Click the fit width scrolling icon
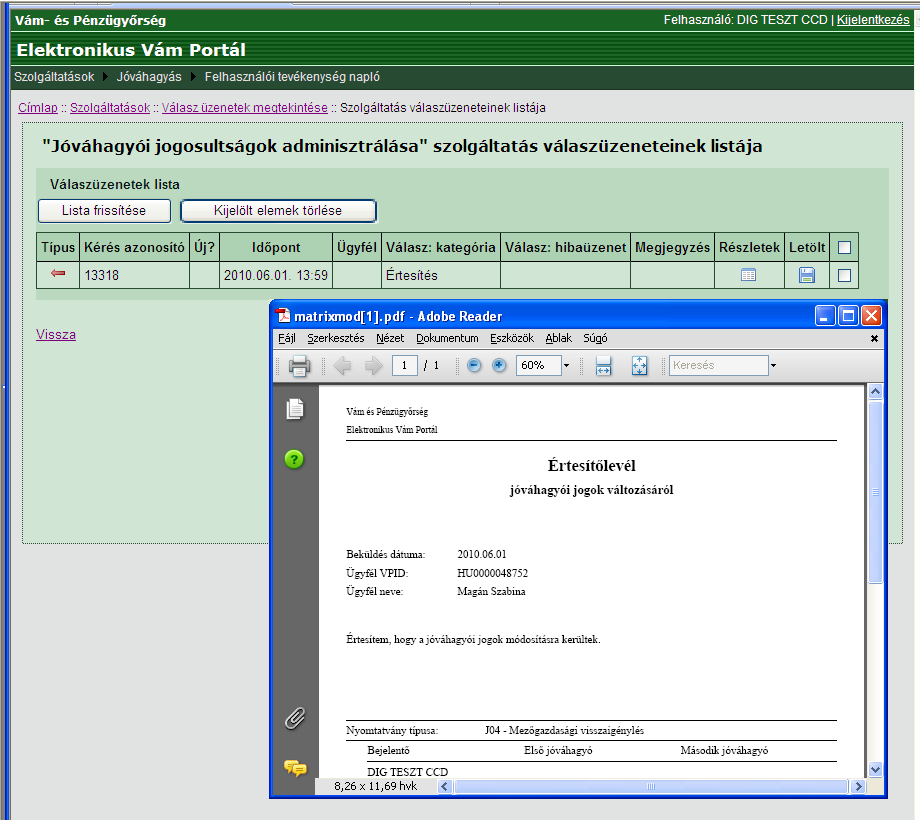The height and width of the screenshot is (820, 920). coord(603,365)
